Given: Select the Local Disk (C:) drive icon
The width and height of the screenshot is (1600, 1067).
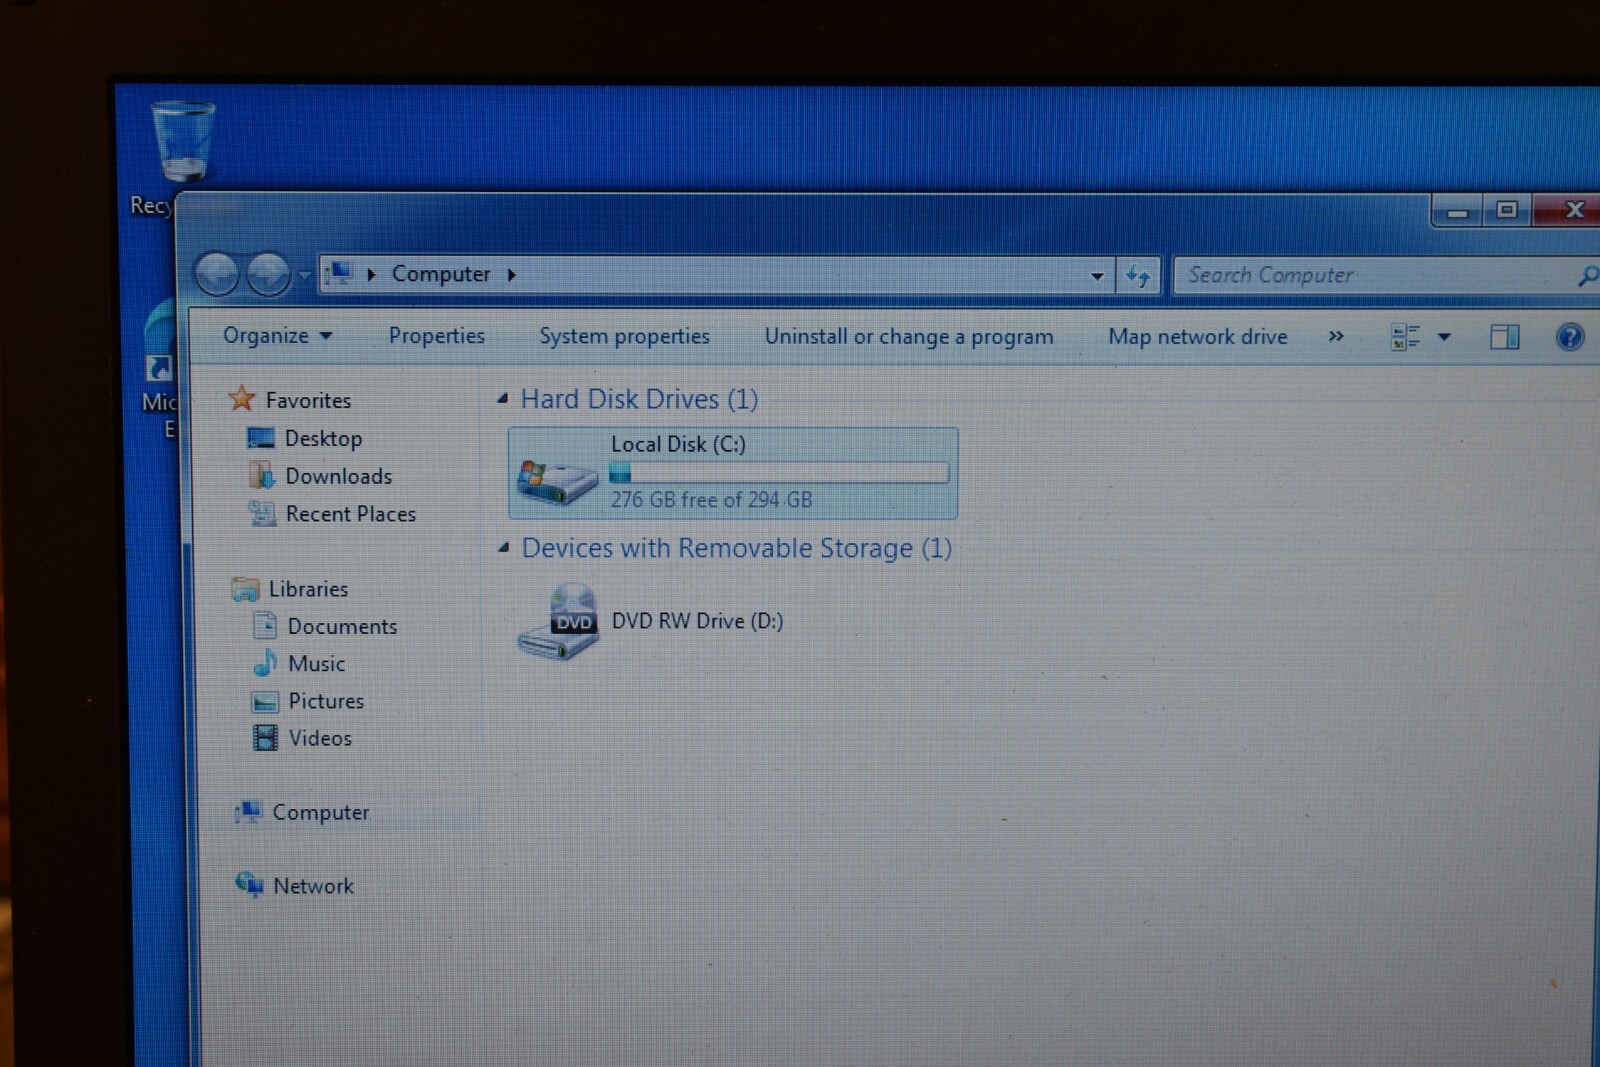Looking at the screenshot, I should click(x=557, y=481).
